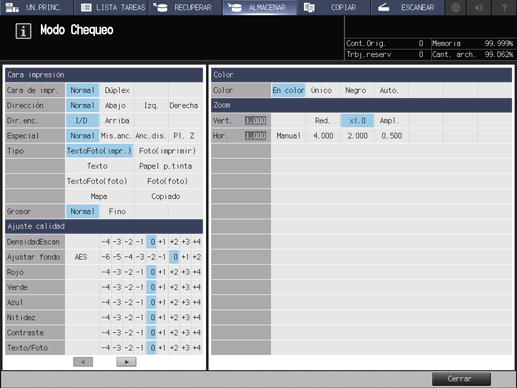Set DensidadEscan level to 0
The image size is (517, 388).
point(151,242)
